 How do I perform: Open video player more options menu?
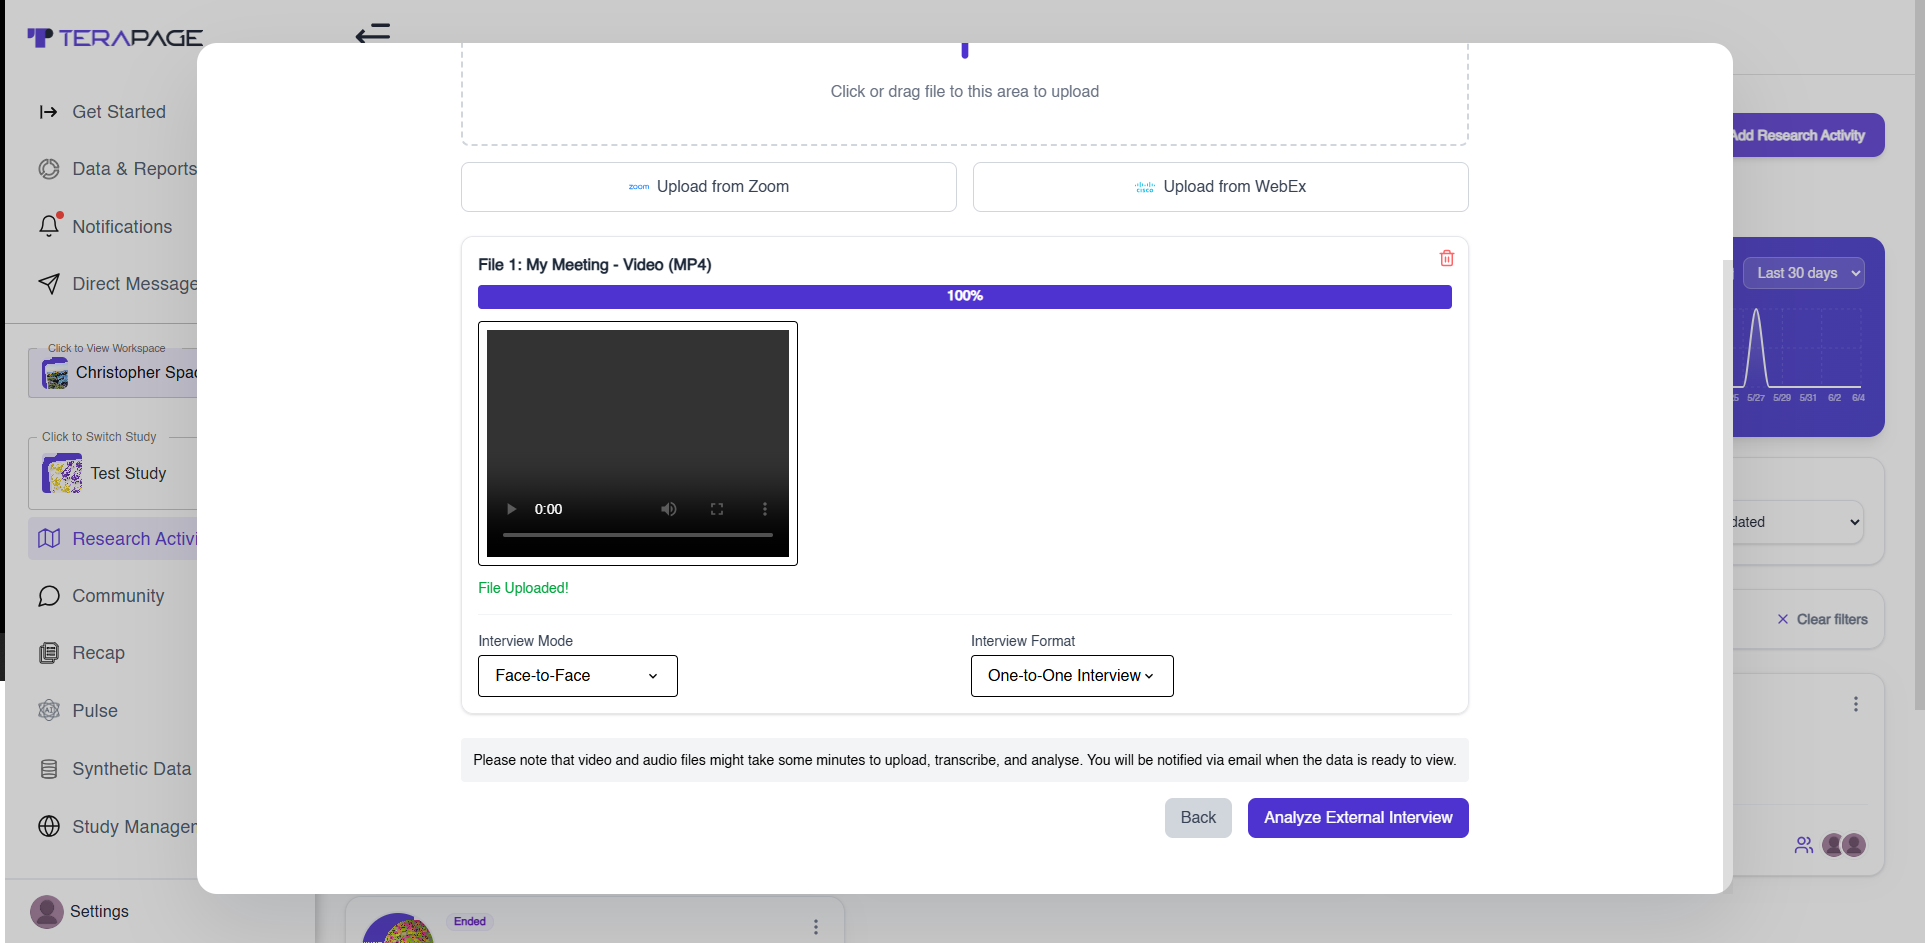click(765, 509)
